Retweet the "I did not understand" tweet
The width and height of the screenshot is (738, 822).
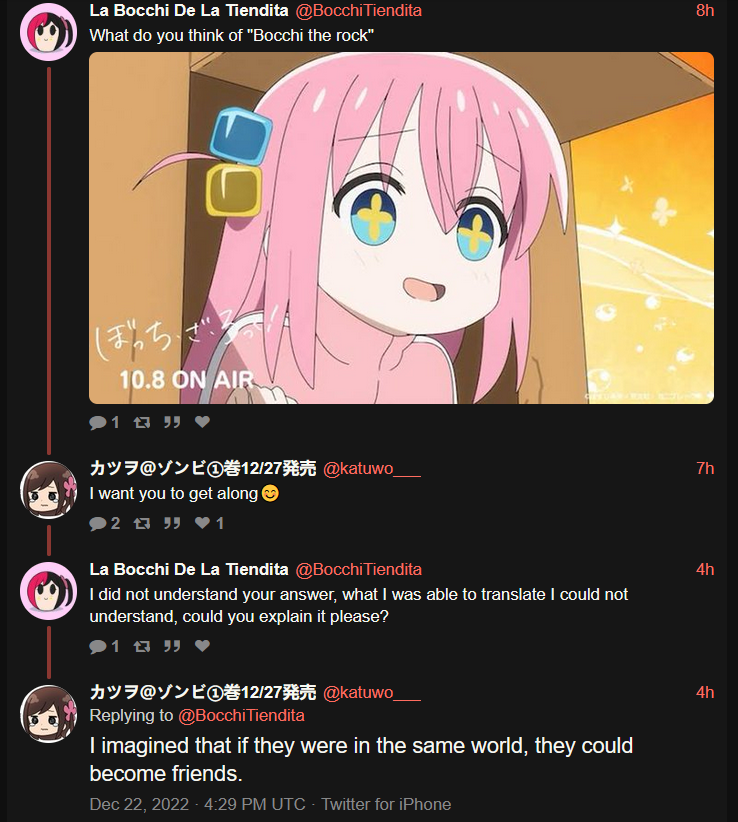142,646
